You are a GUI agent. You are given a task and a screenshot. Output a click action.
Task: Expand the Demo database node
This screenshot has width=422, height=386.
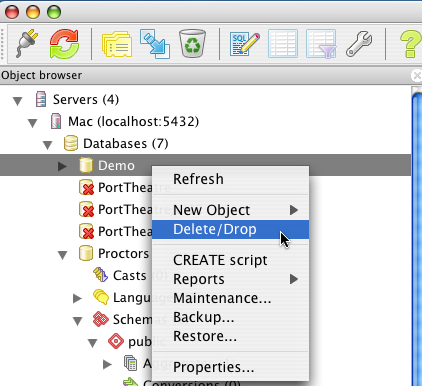(62, 166)
